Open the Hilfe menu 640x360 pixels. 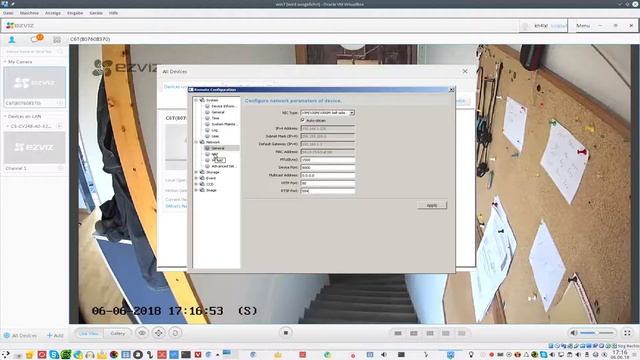[113, 13]
